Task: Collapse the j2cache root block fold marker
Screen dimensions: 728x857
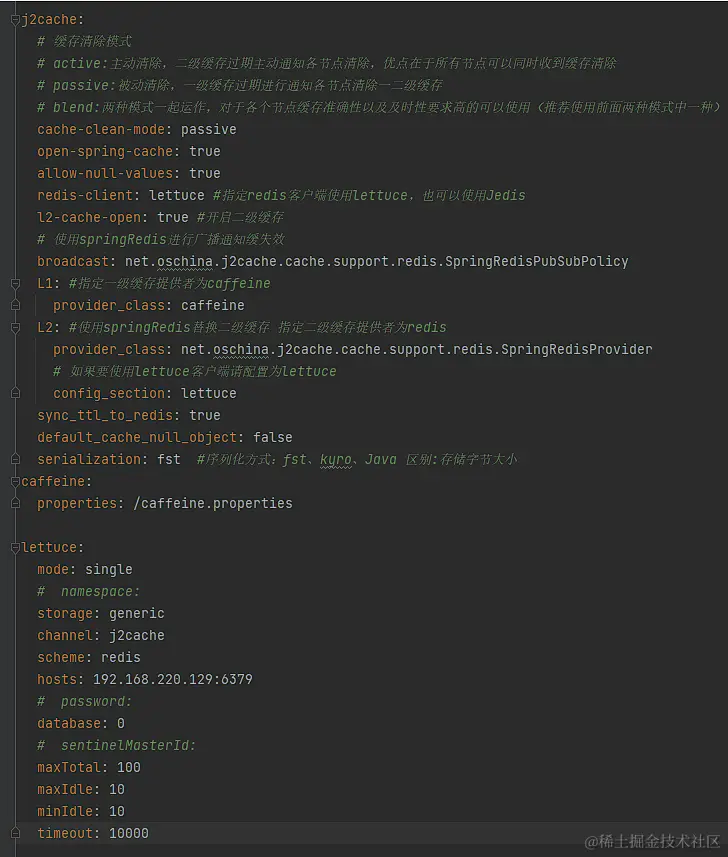Action: click(15, 20)
